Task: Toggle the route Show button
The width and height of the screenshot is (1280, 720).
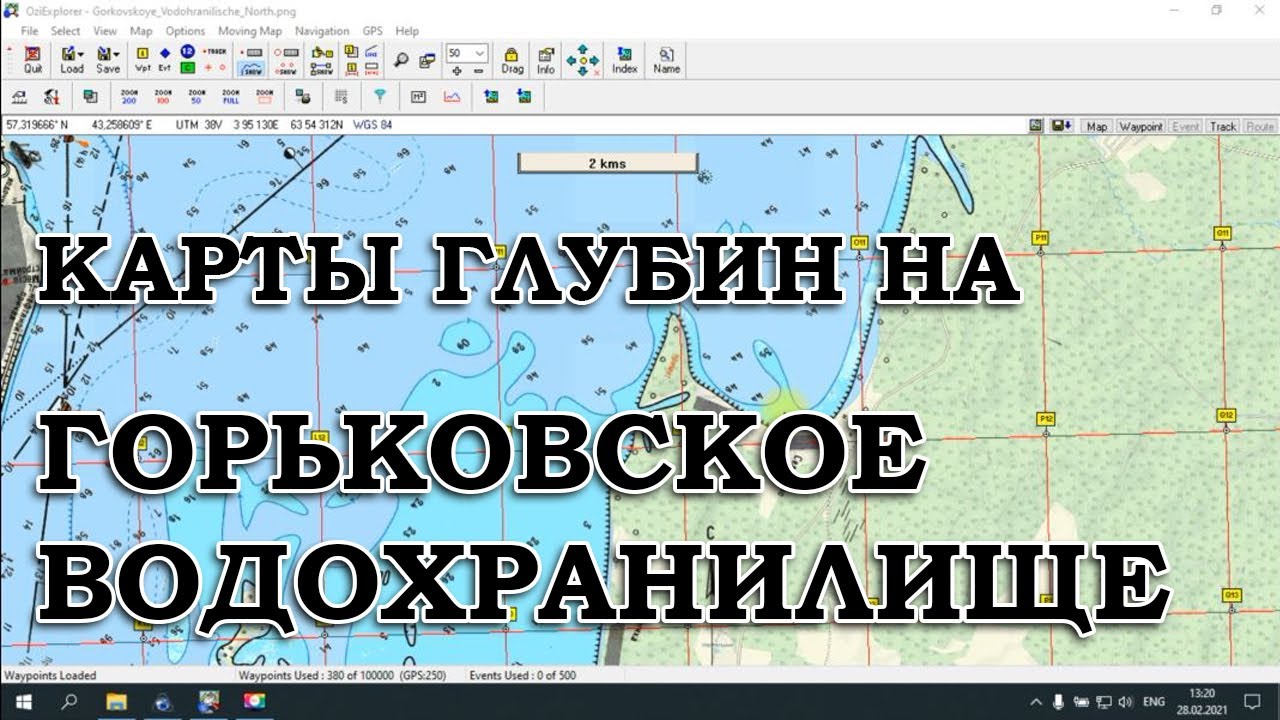Action: pyautogui.click(x=288, y=69)
